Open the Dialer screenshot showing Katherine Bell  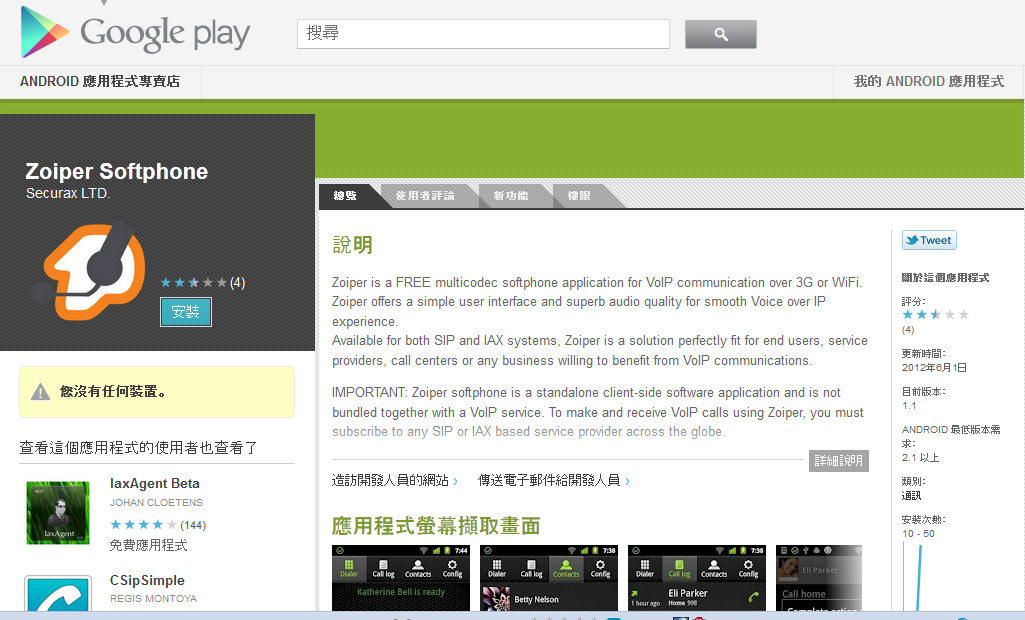click(401, 578)
